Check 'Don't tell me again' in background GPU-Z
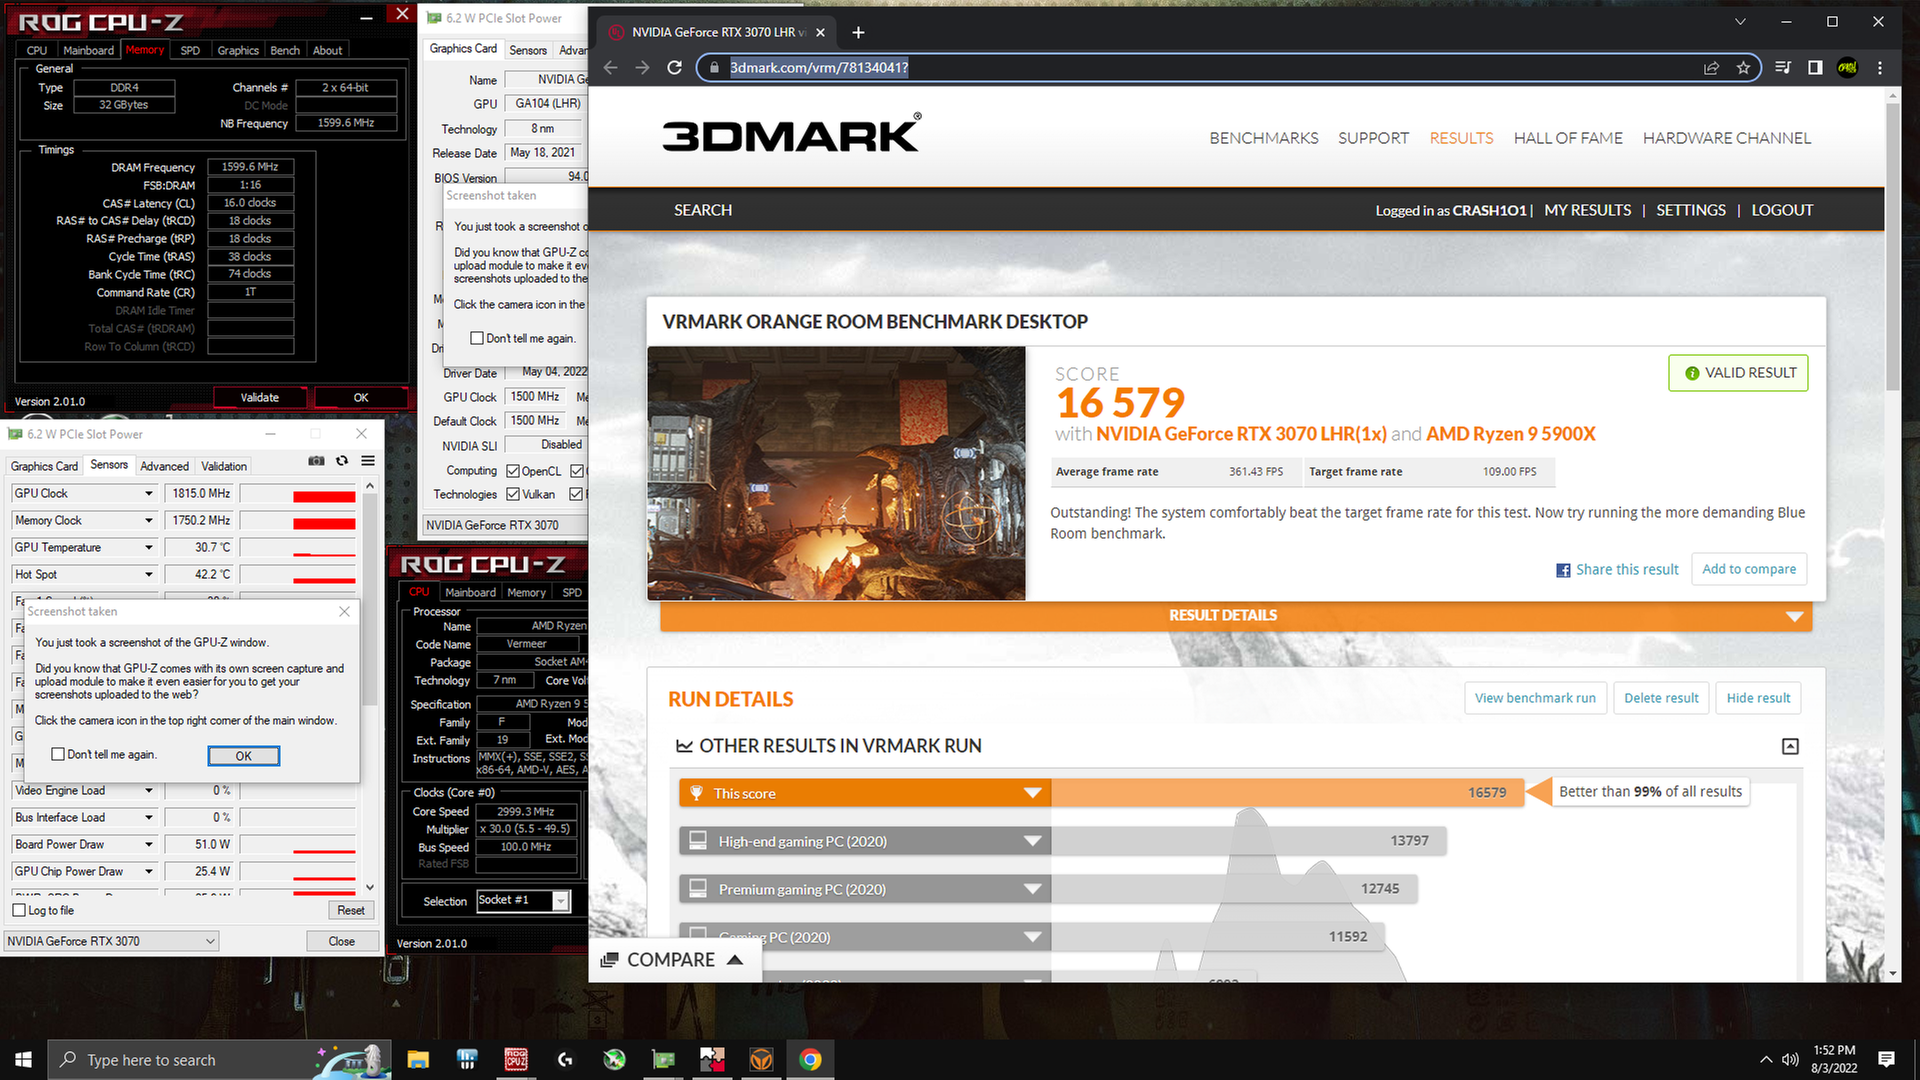Screen dimensions: 1920x1080 tap(477, 338)
